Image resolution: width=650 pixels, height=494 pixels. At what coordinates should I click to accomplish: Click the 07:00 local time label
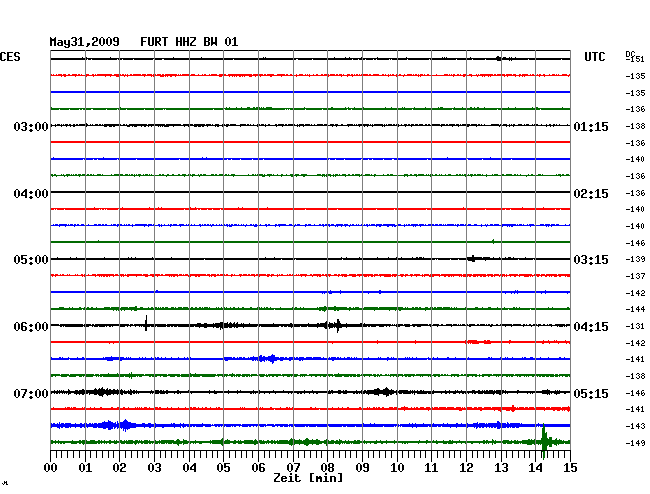point(31,393)
